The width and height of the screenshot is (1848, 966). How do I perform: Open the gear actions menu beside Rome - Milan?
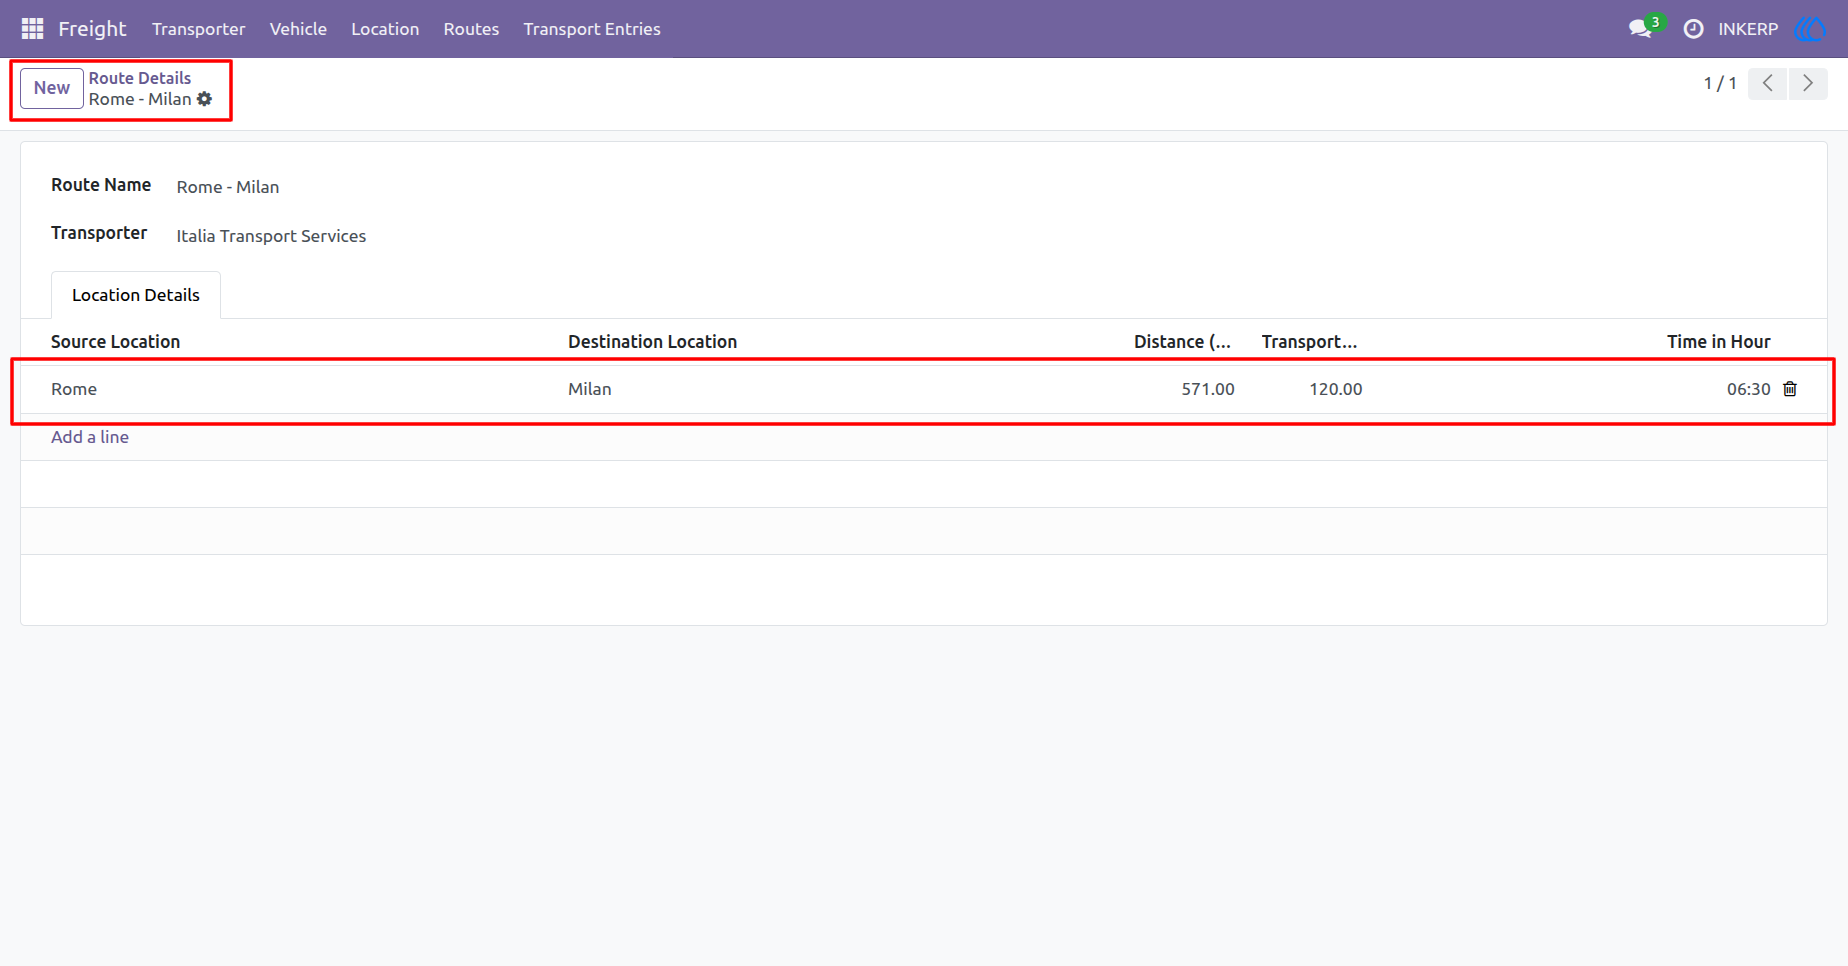[205, 99]
